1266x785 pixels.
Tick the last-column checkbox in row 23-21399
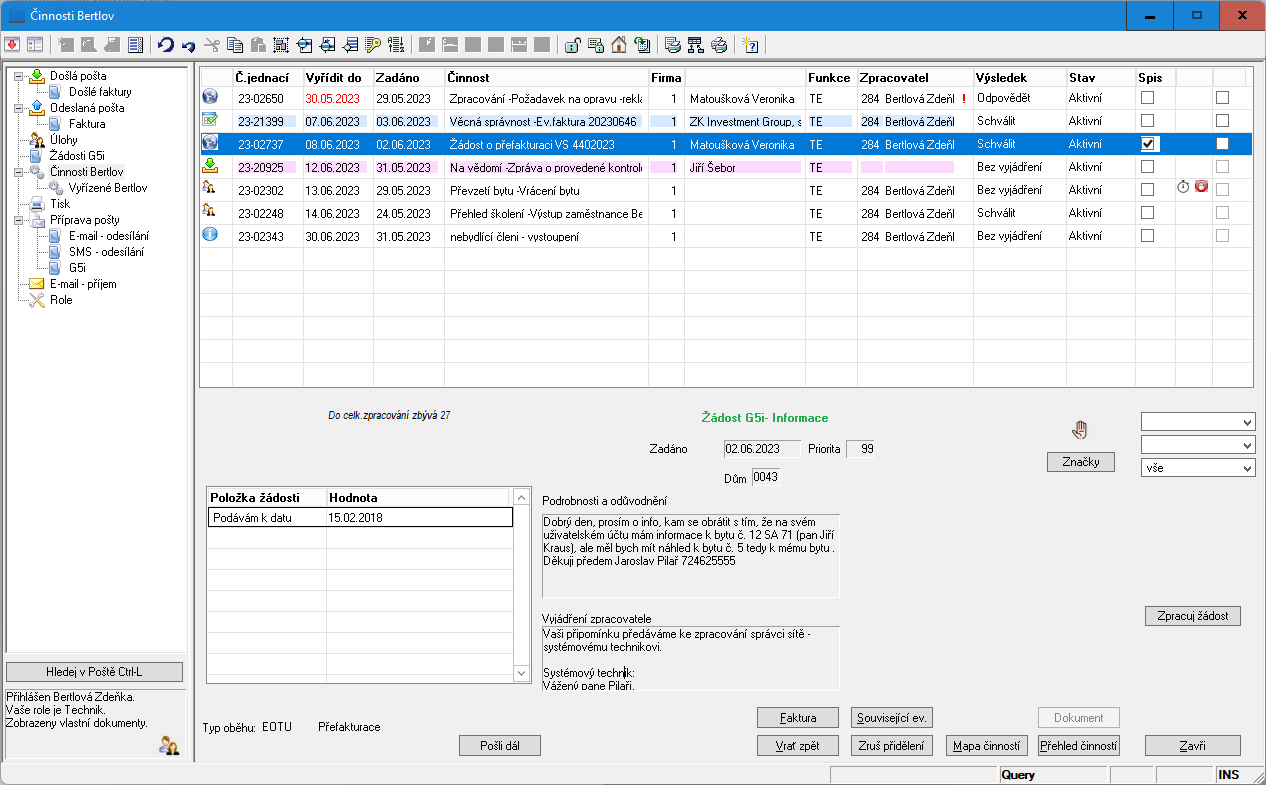point(1222,121)
